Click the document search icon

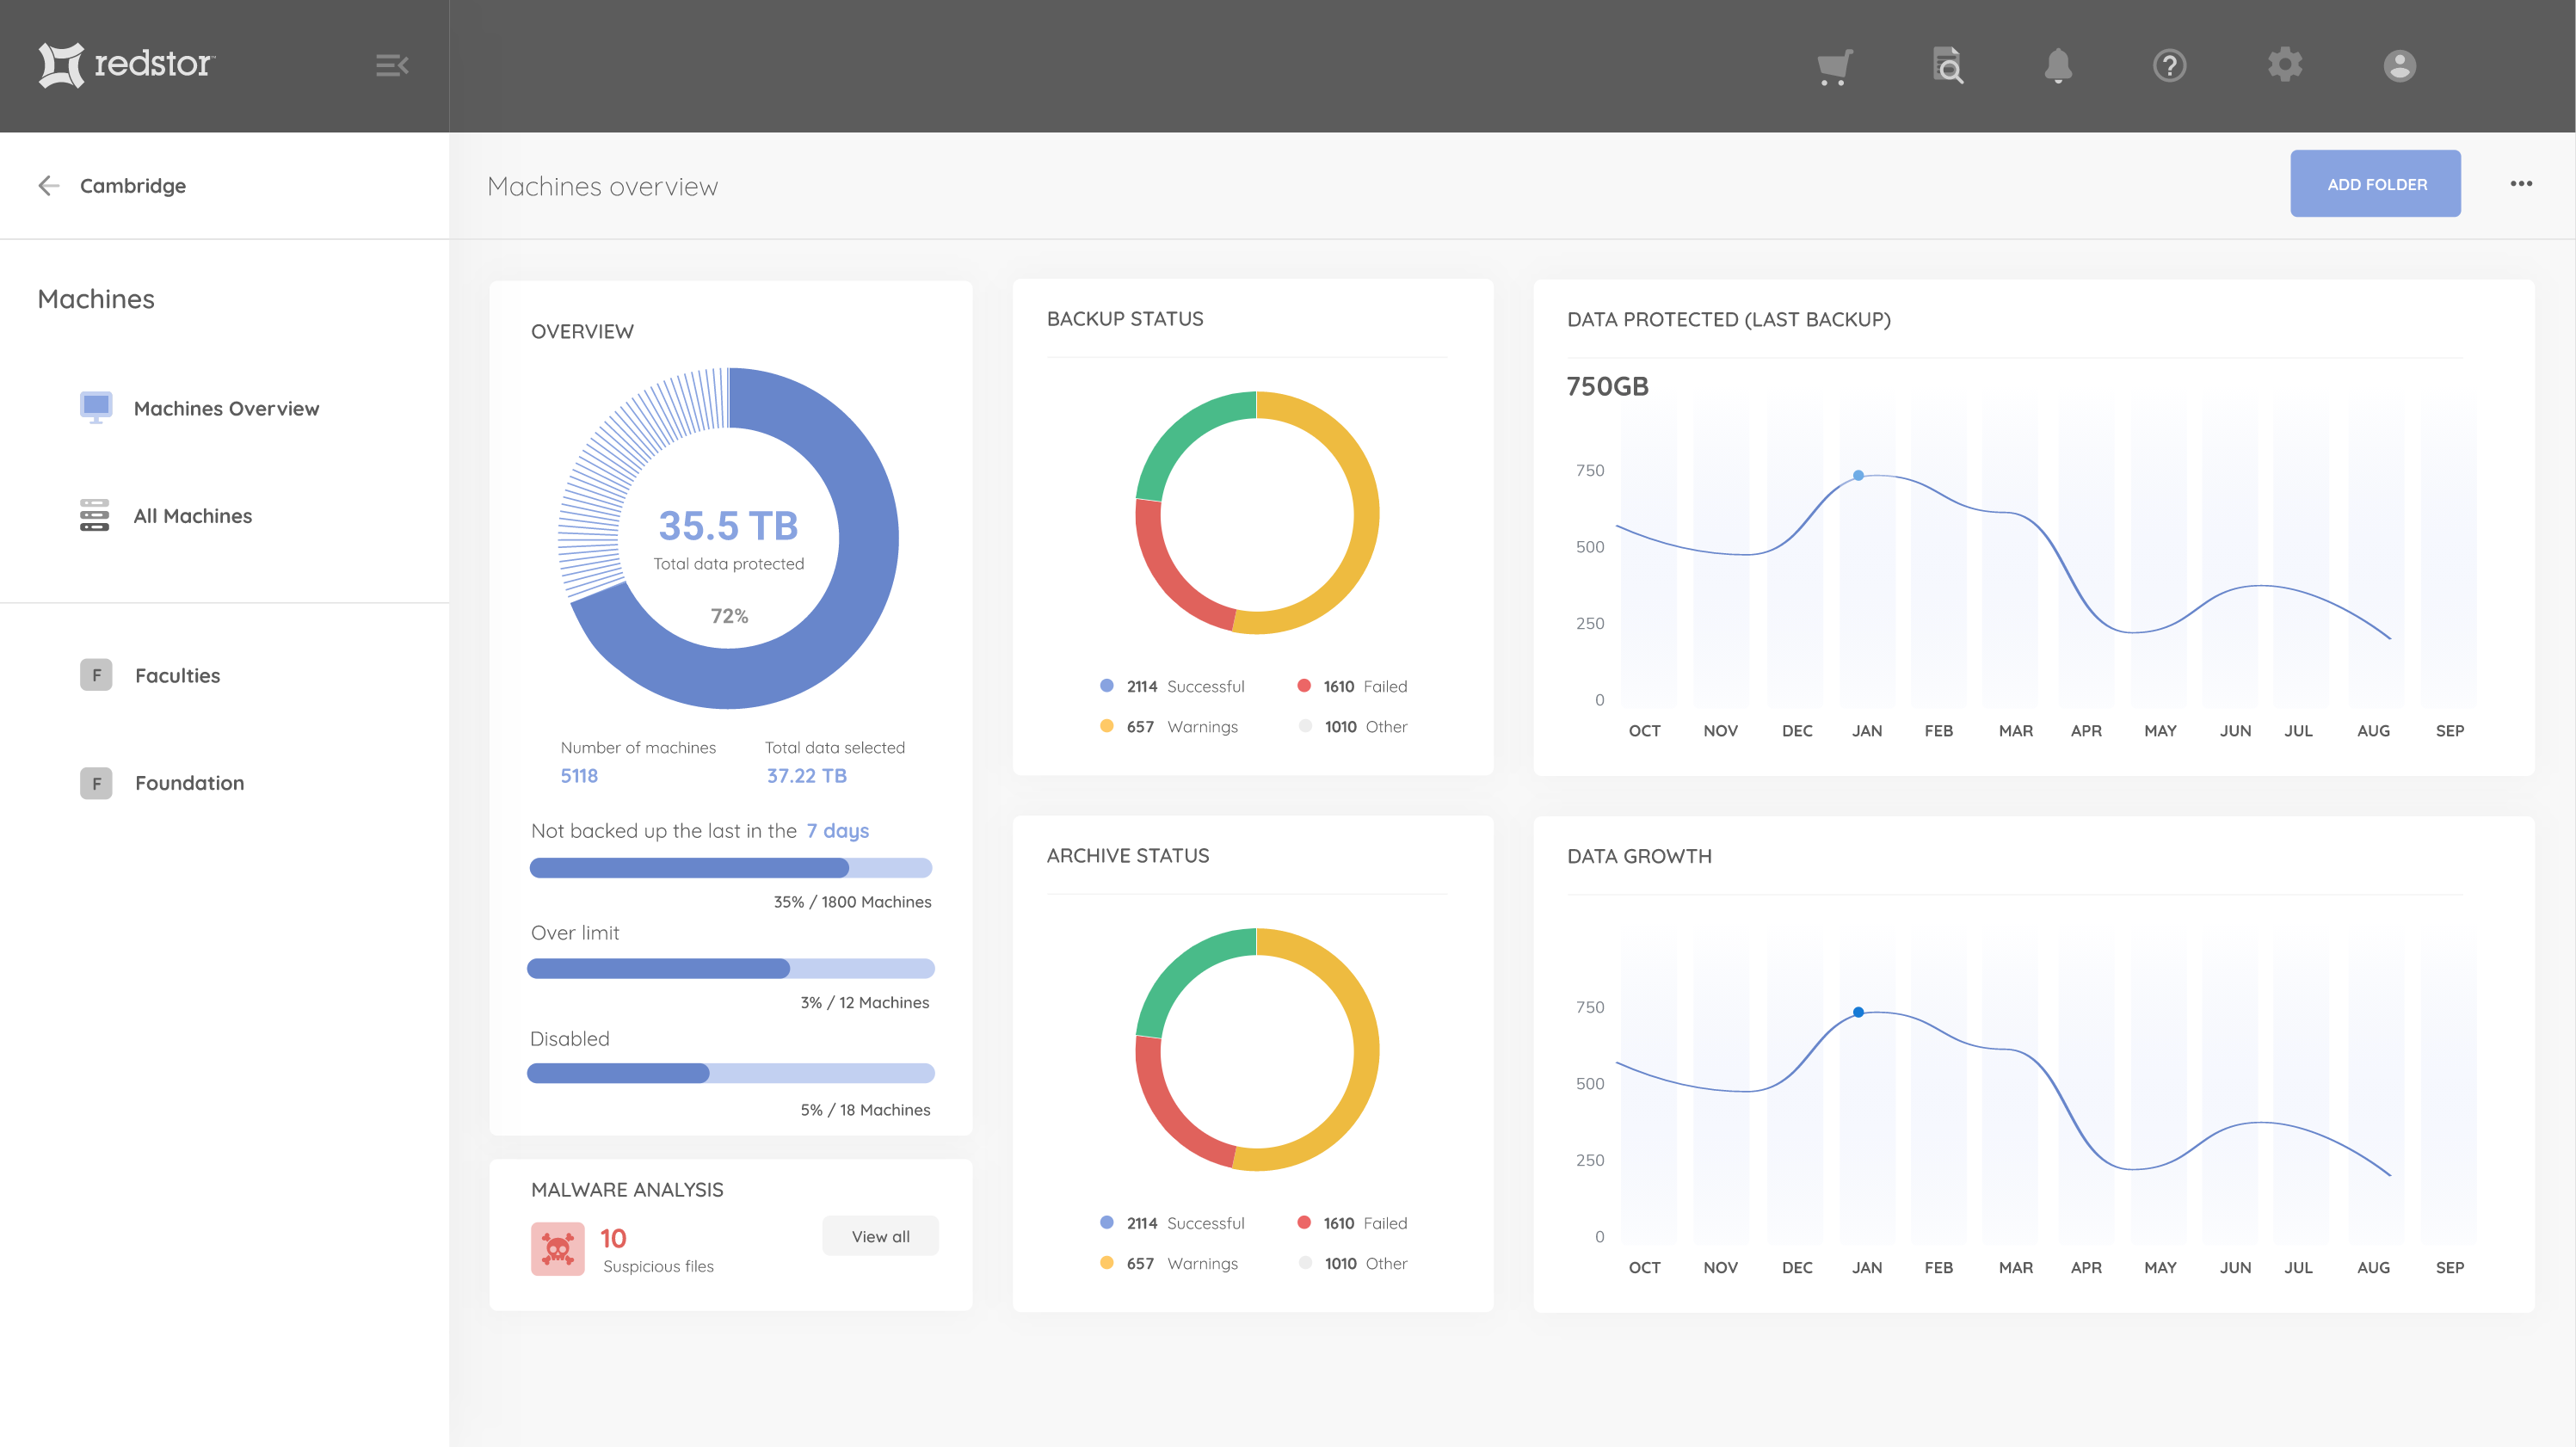tap(1947, 66)
